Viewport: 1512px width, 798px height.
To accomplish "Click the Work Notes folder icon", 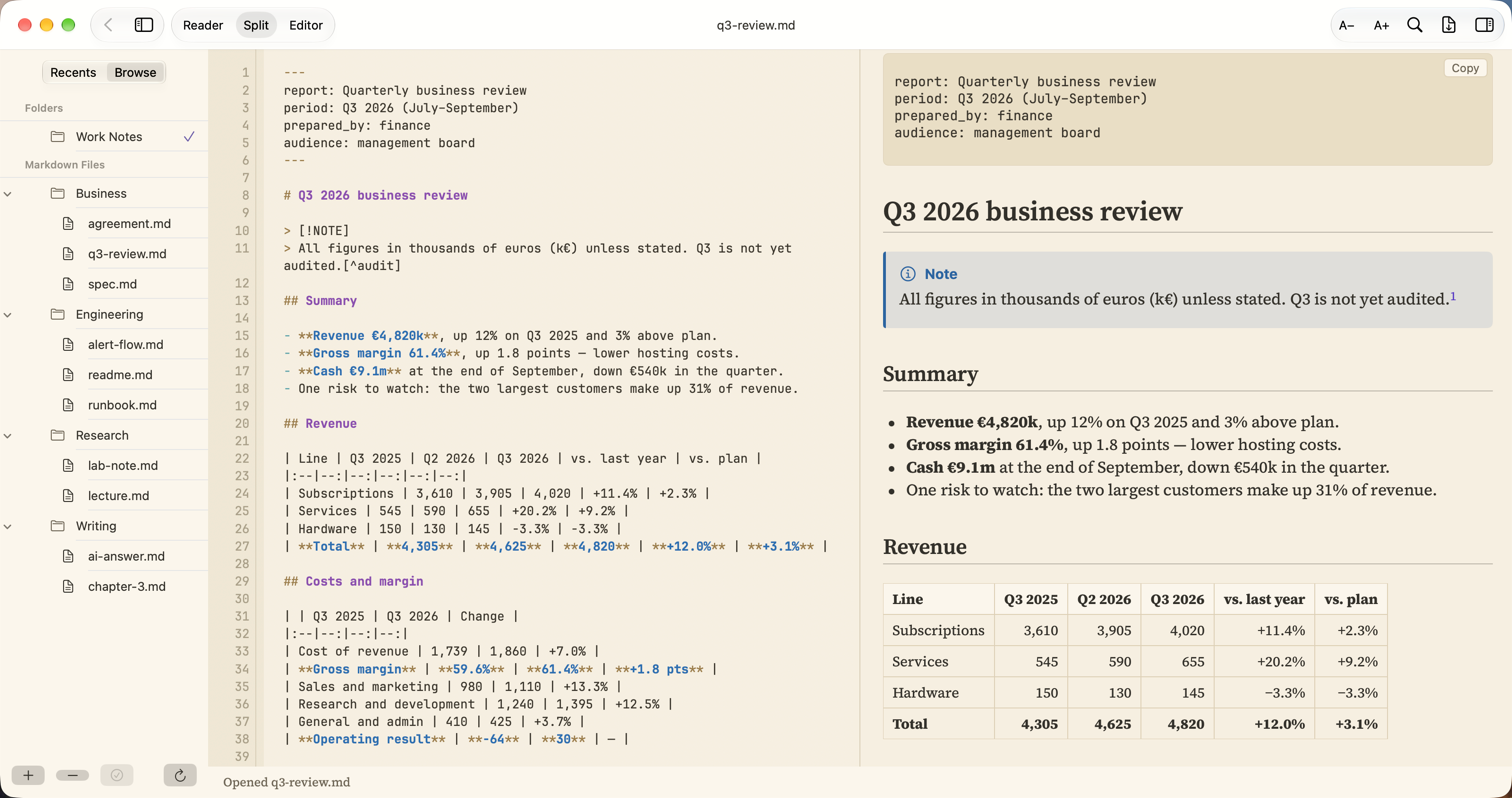I will click(57, 137).
